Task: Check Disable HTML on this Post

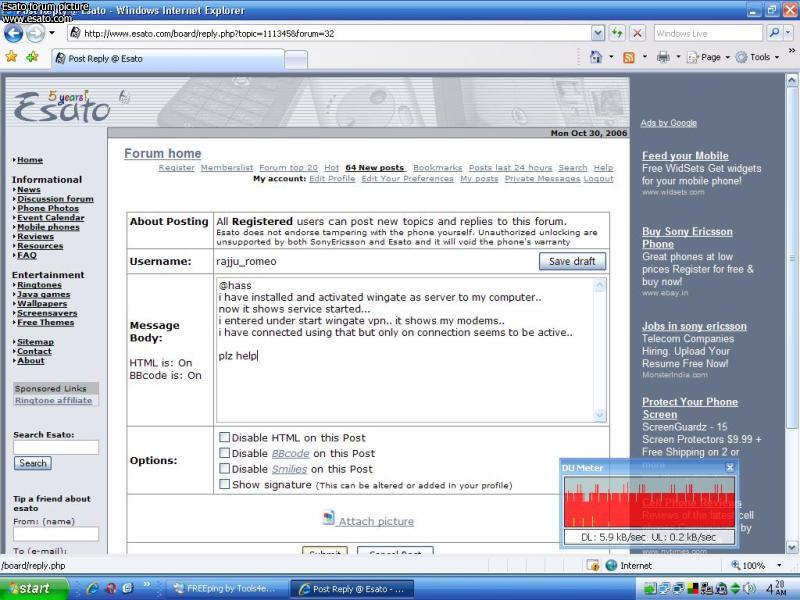Action: coord(224,437)
